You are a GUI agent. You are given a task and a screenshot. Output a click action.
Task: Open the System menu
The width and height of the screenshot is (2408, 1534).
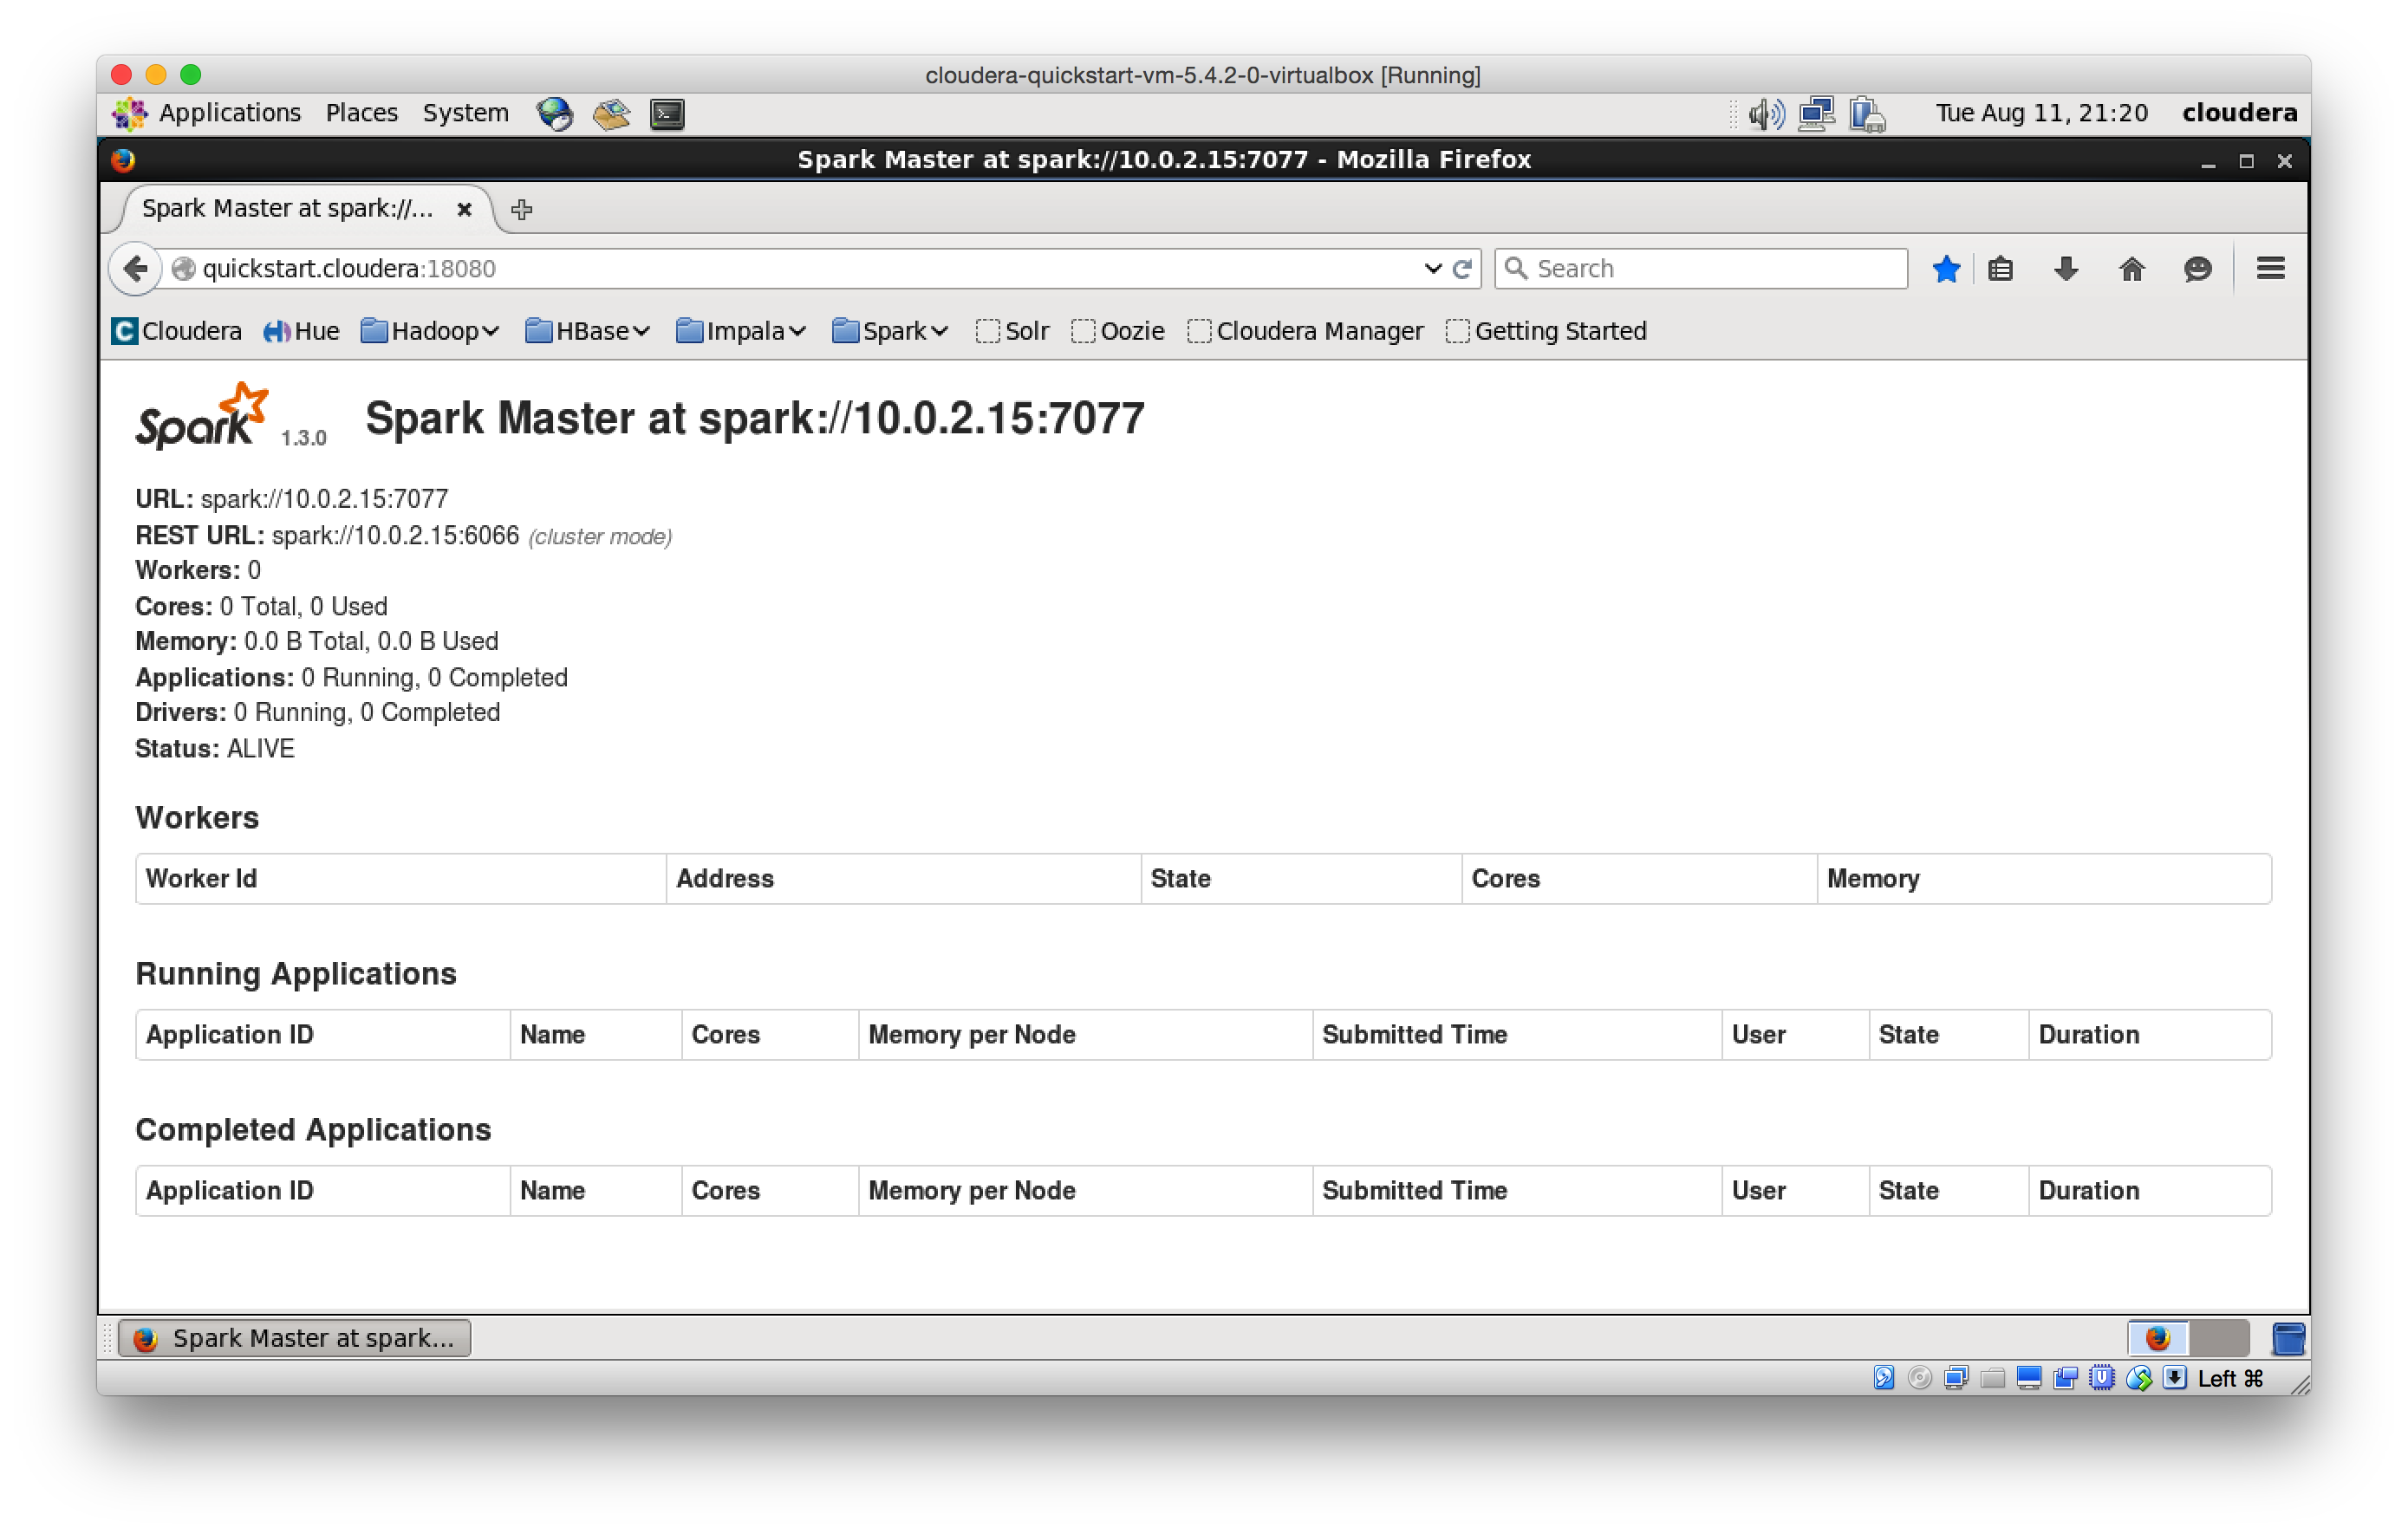click(x=465, y=113)
